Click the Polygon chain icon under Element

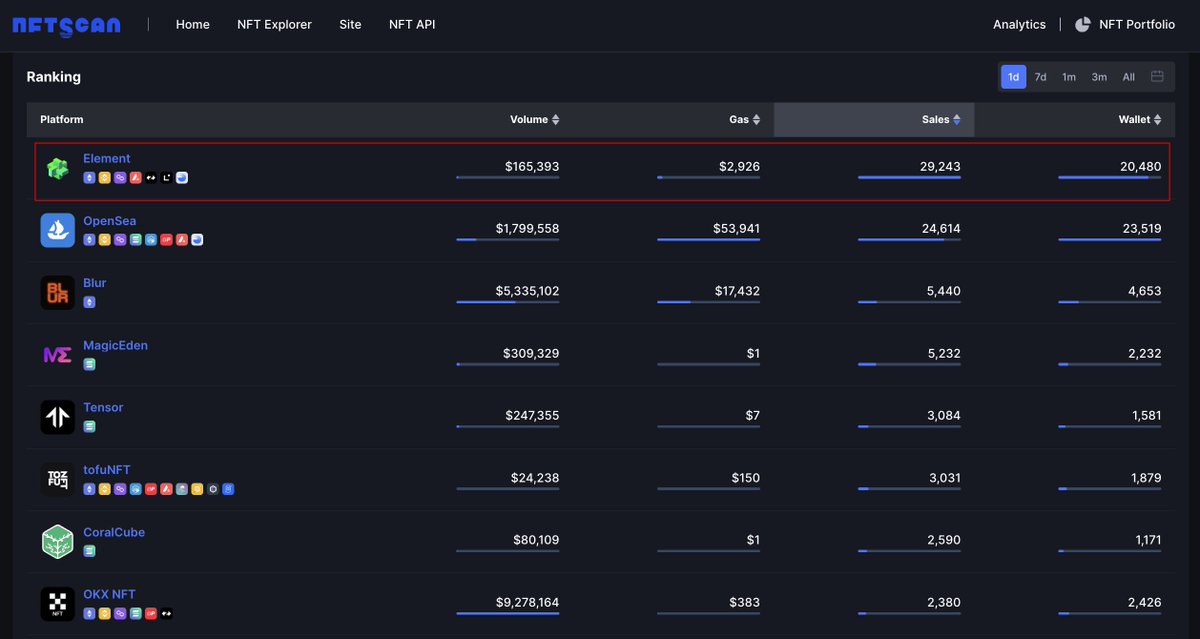click(120, 178)
